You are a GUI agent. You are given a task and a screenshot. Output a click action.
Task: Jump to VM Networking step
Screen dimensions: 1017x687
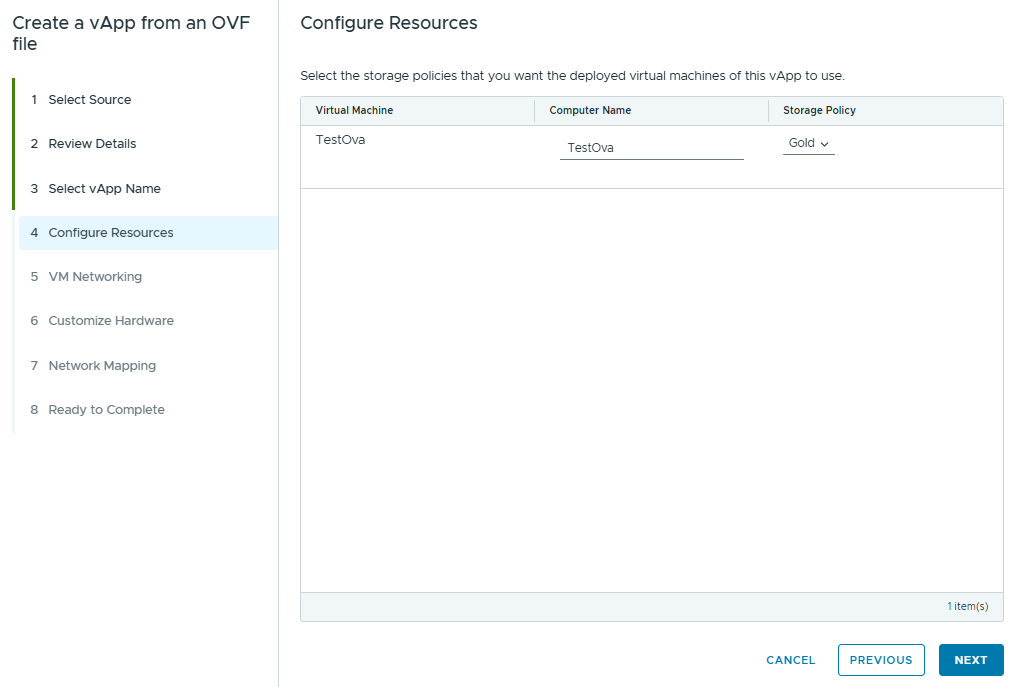click(95, 277)
